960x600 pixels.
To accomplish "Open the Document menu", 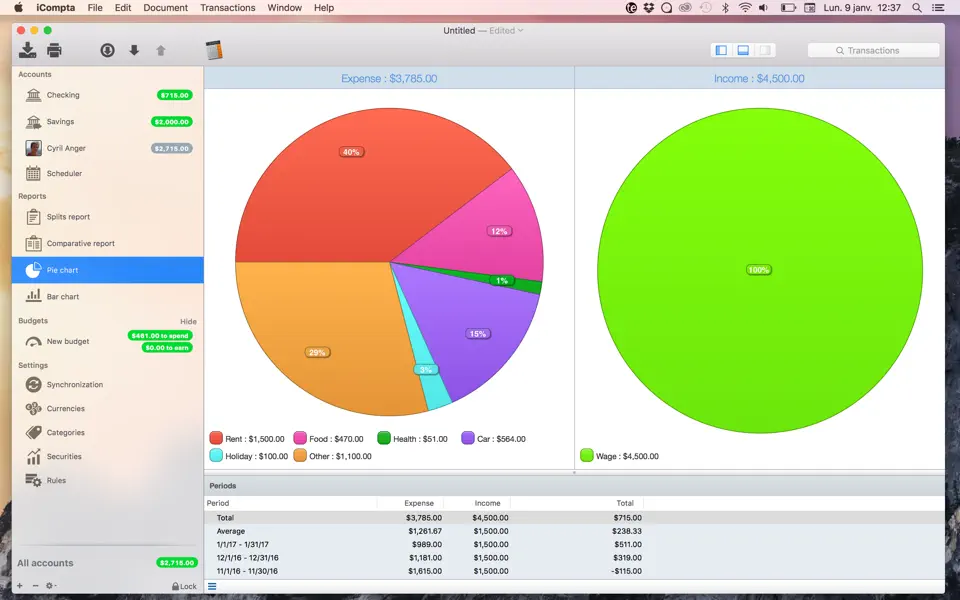I will tap(165, 8).
